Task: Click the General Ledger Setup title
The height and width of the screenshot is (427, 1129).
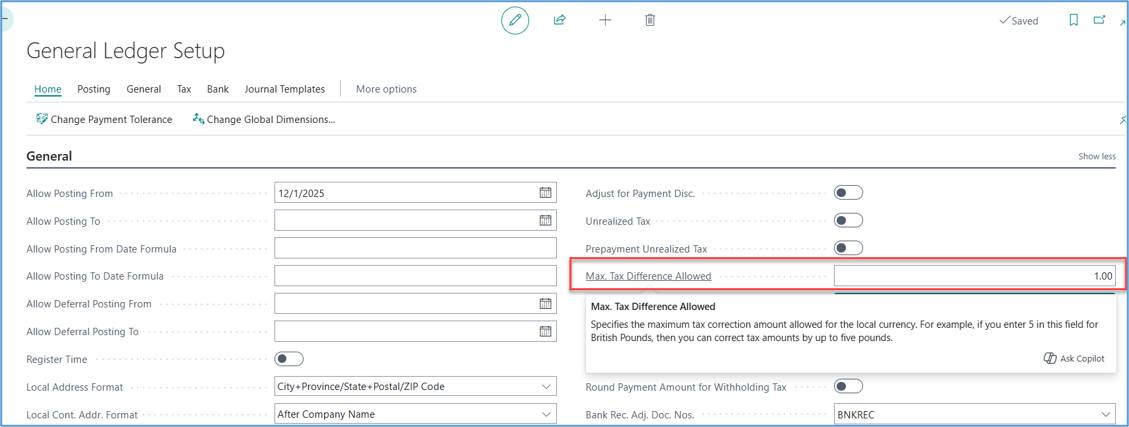Action: [125, 51]
